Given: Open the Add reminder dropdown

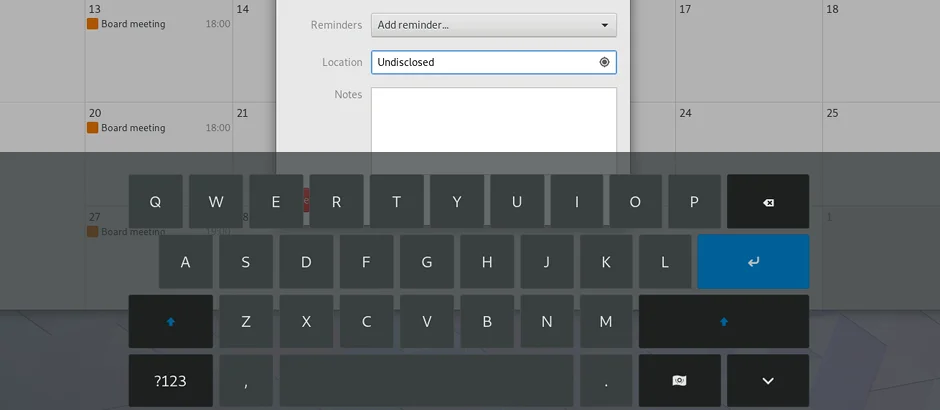Looking at the screenshot, I should [493, 25].
